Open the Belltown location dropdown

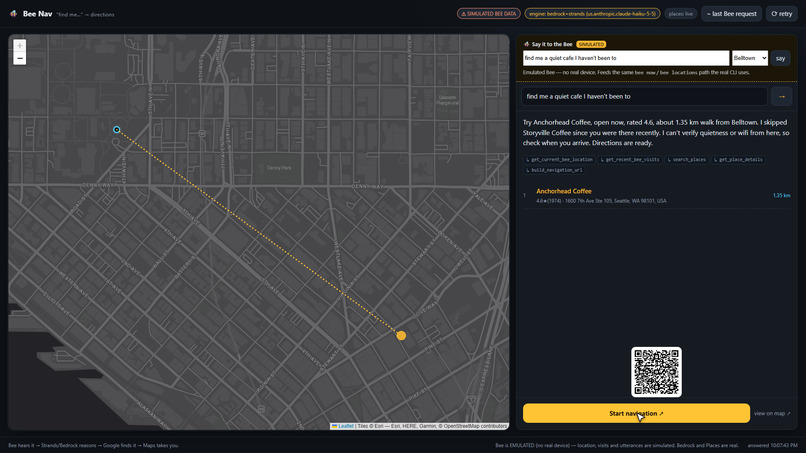750,58
